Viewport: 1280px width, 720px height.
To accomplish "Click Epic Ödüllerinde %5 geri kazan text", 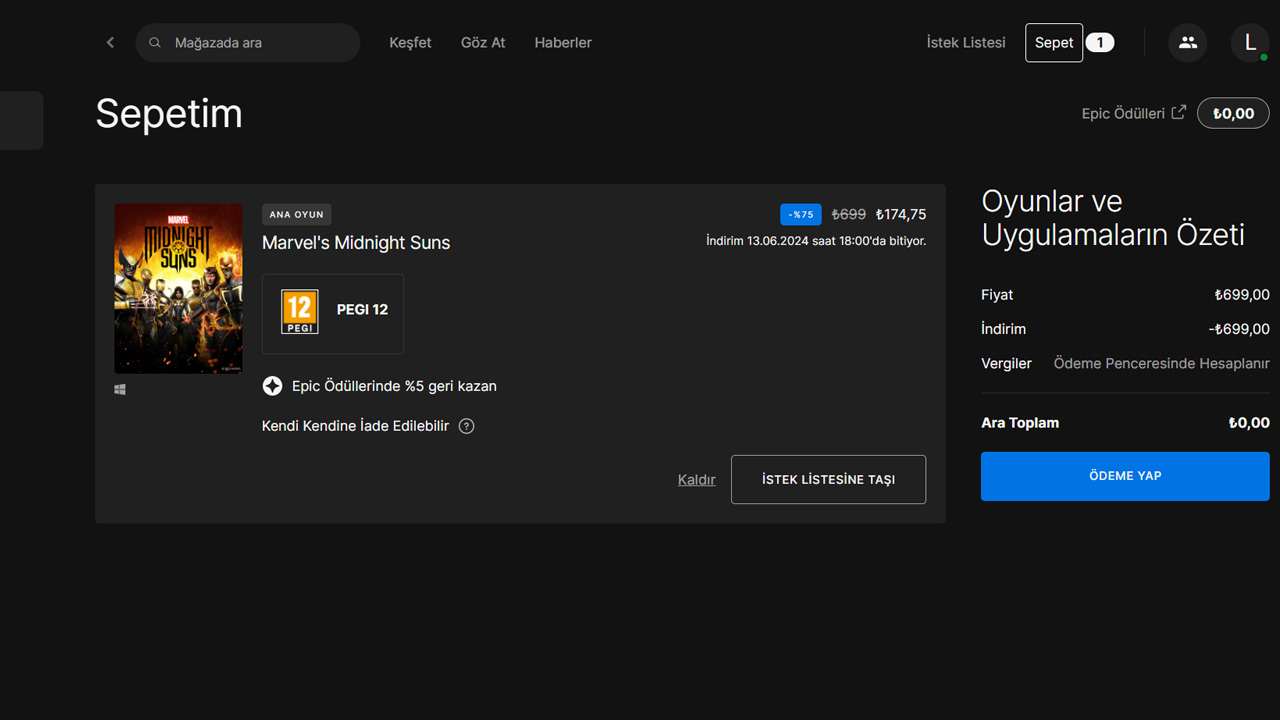I will (x=394, y=386).
